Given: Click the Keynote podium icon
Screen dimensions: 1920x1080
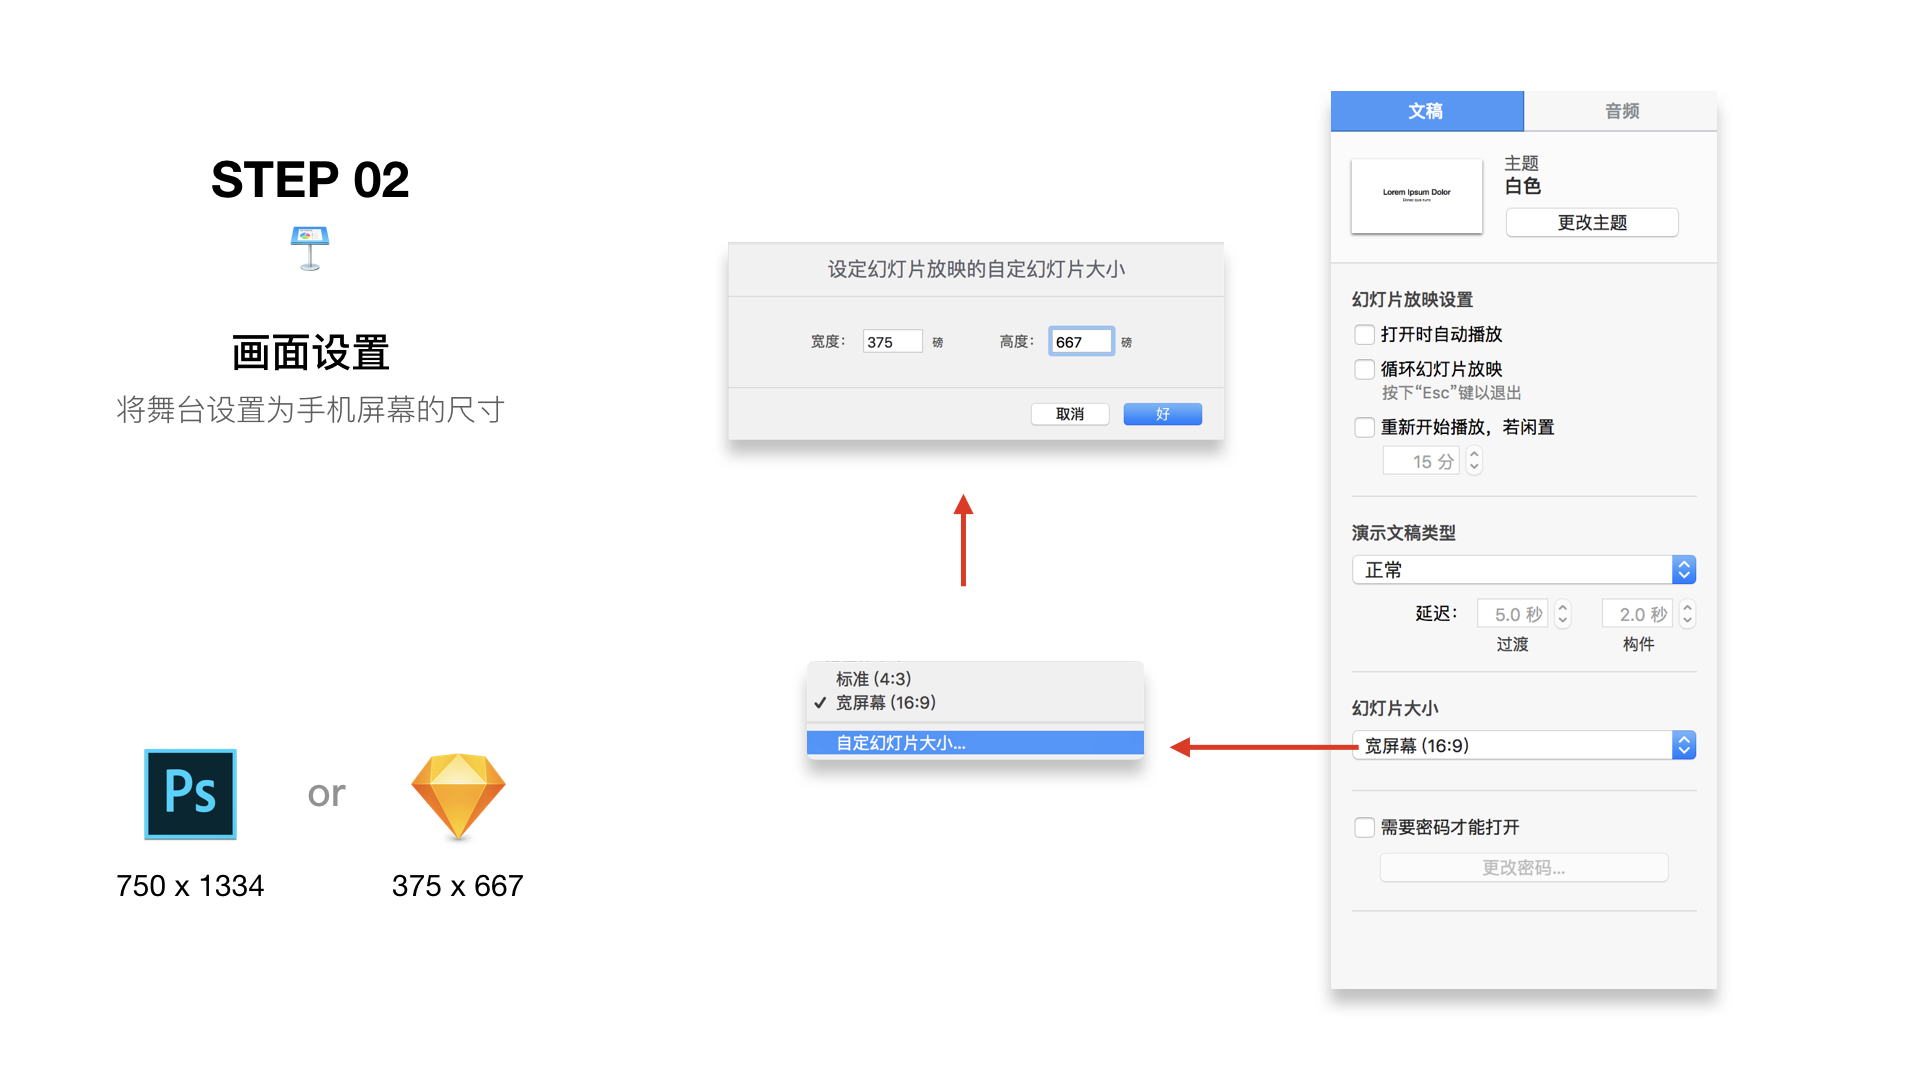Looking at the screenshot, I should point(310,248).
